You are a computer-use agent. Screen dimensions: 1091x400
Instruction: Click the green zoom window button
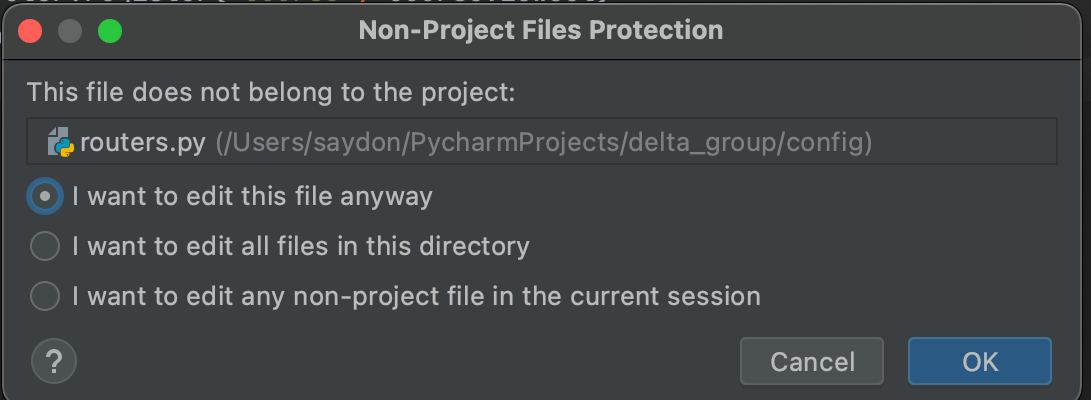pyautogui.click(x=110, y=31)
